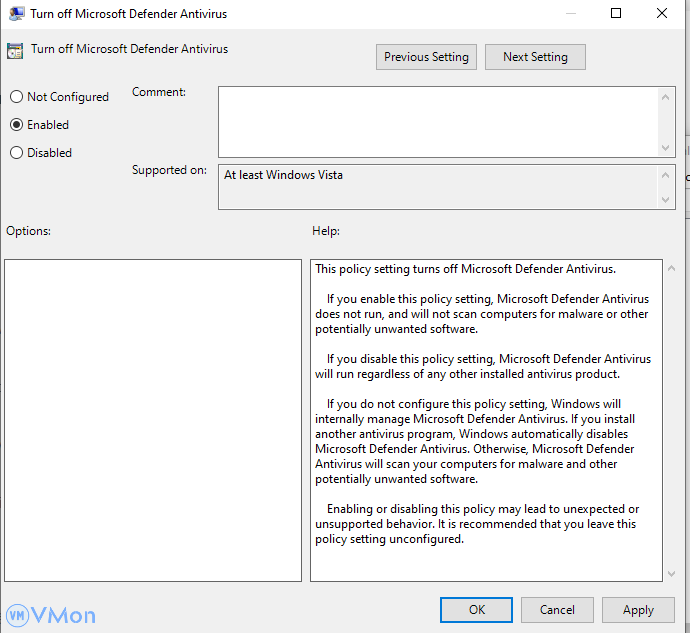Select the Not Configured radio button

pyautogui.click(x=16, y=97)
